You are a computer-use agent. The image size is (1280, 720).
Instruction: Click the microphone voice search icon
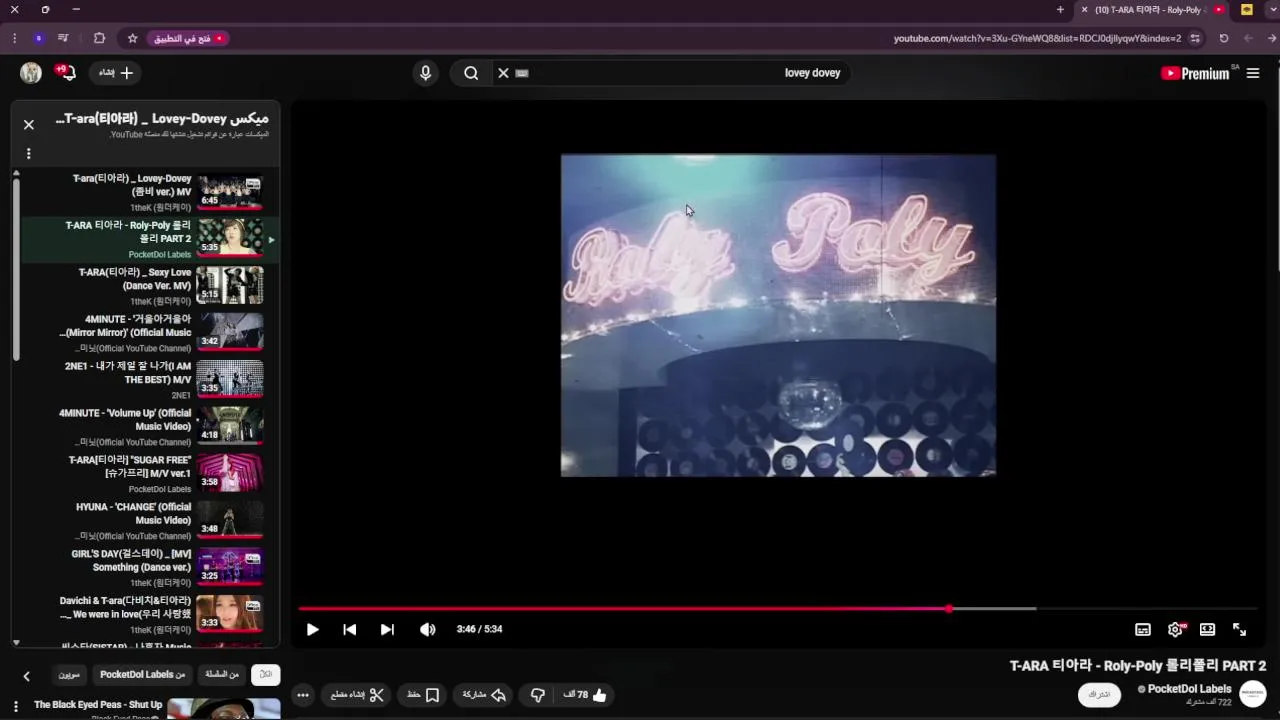click(425, 73)
